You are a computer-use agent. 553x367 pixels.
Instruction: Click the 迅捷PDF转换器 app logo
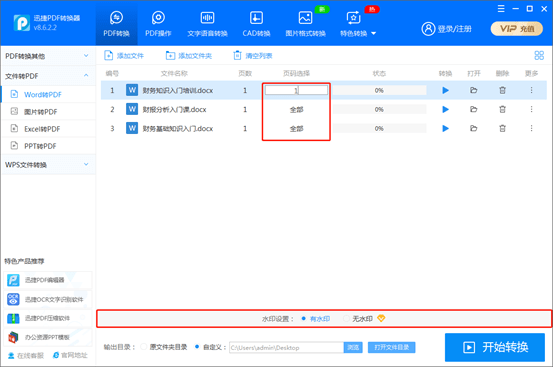coord(22,23)
